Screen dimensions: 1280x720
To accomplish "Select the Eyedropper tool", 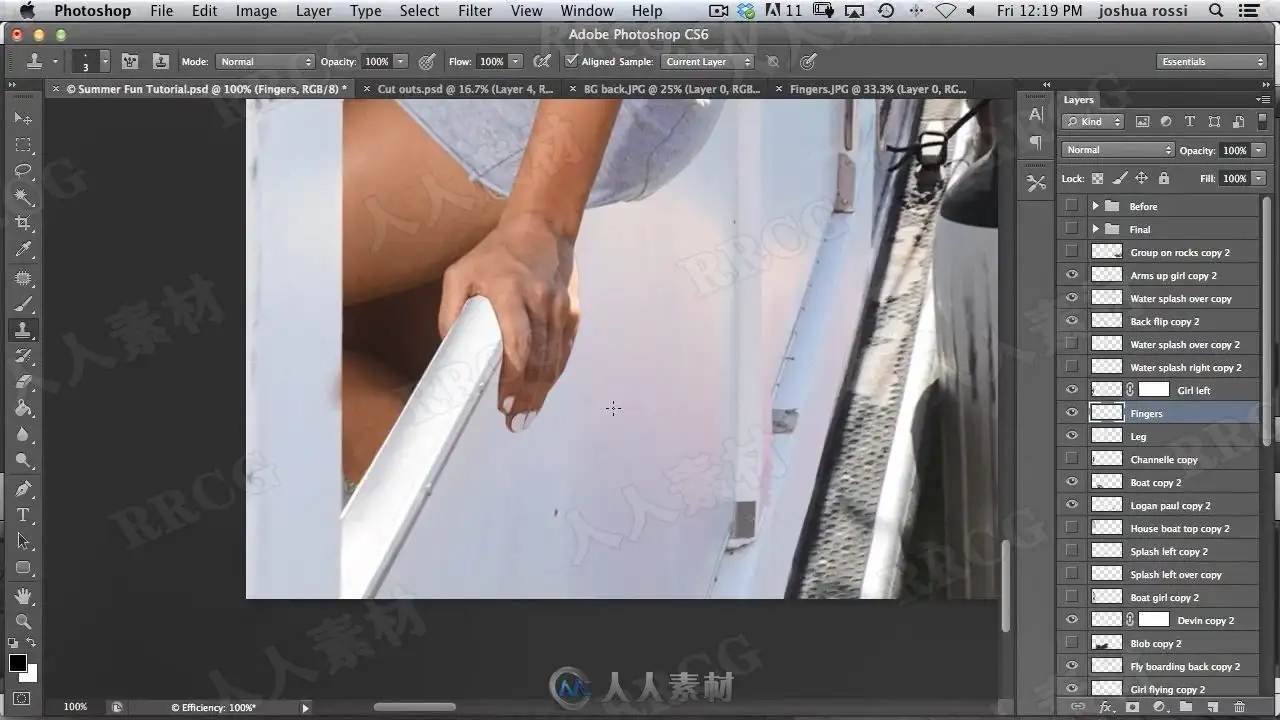I will point(23,249).
